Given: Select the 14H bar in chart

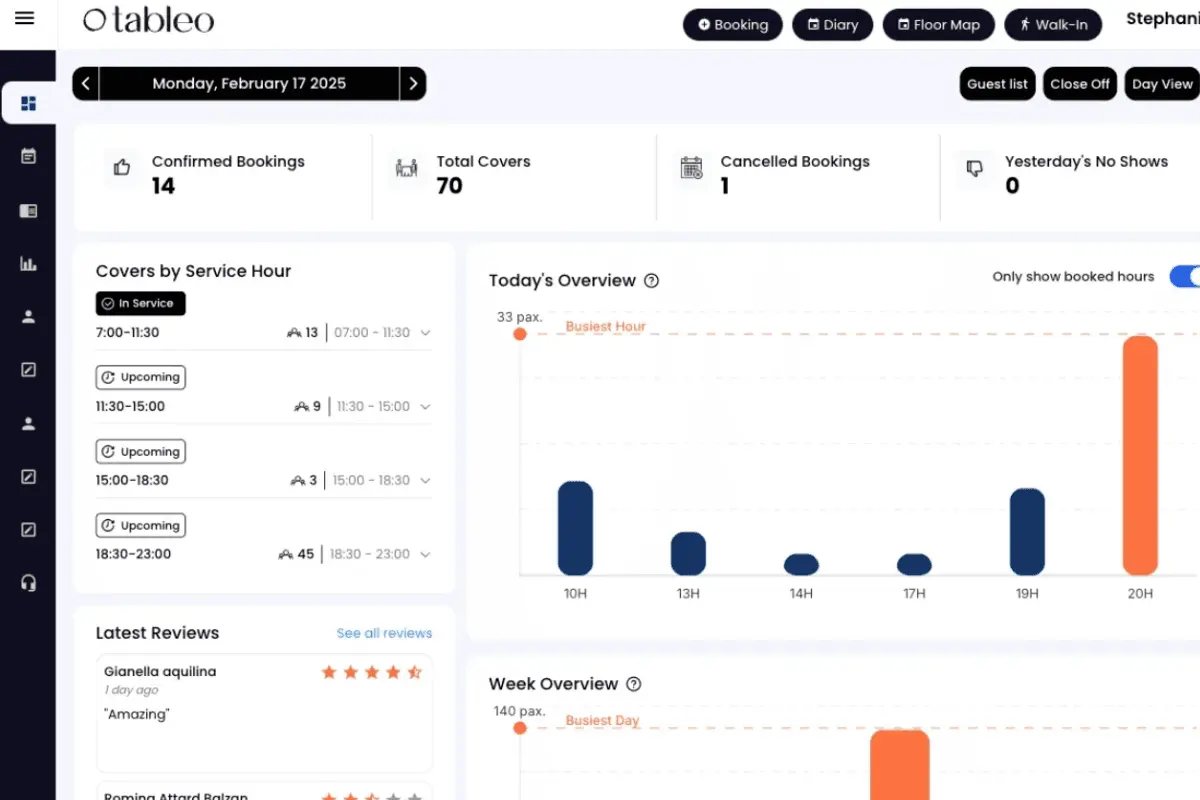Looking at the screenshot, I should (801, 565).
